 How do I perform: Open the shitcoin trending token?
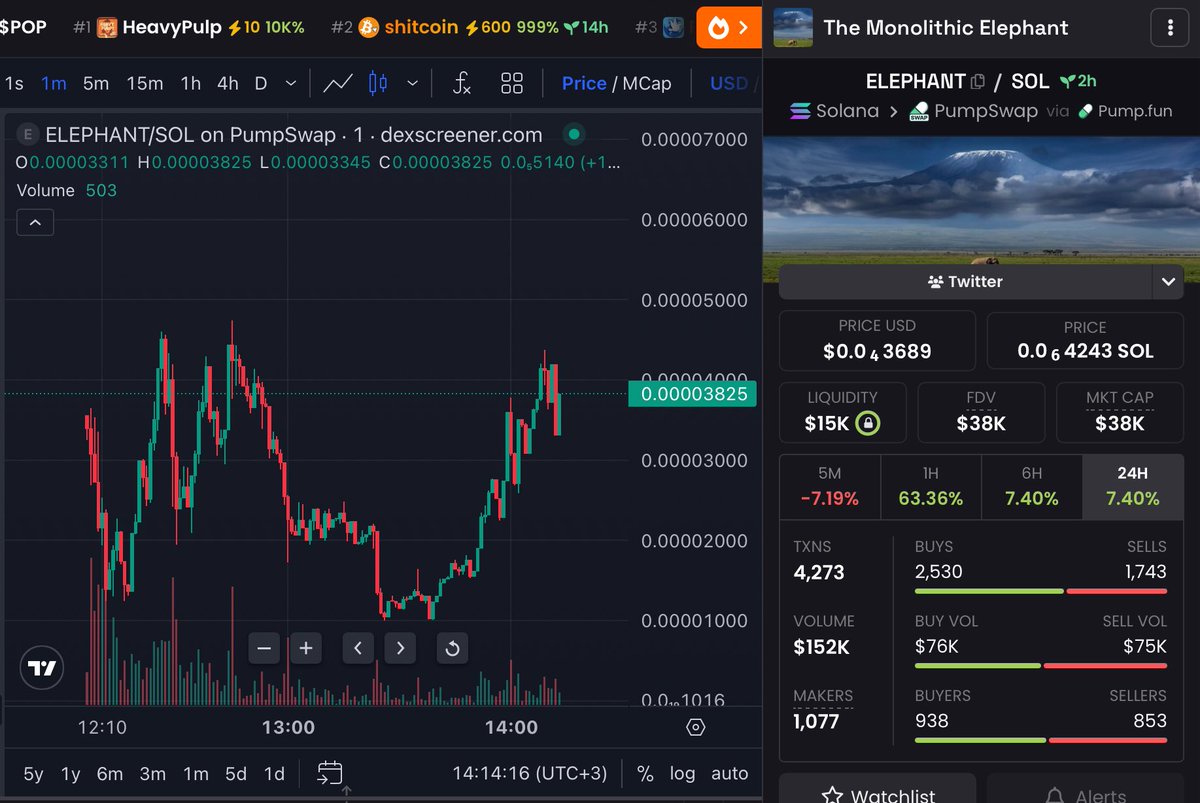[470, 27]
